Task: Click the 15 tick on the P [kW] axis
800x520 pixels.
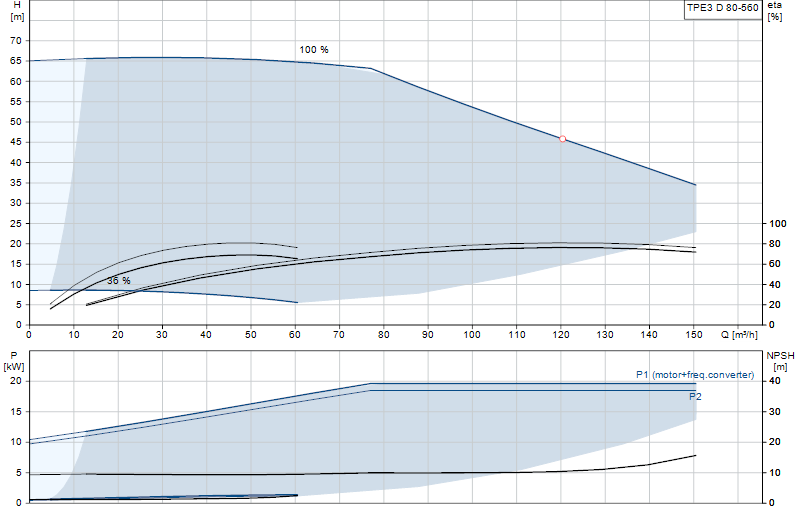Action: [16, 411]
